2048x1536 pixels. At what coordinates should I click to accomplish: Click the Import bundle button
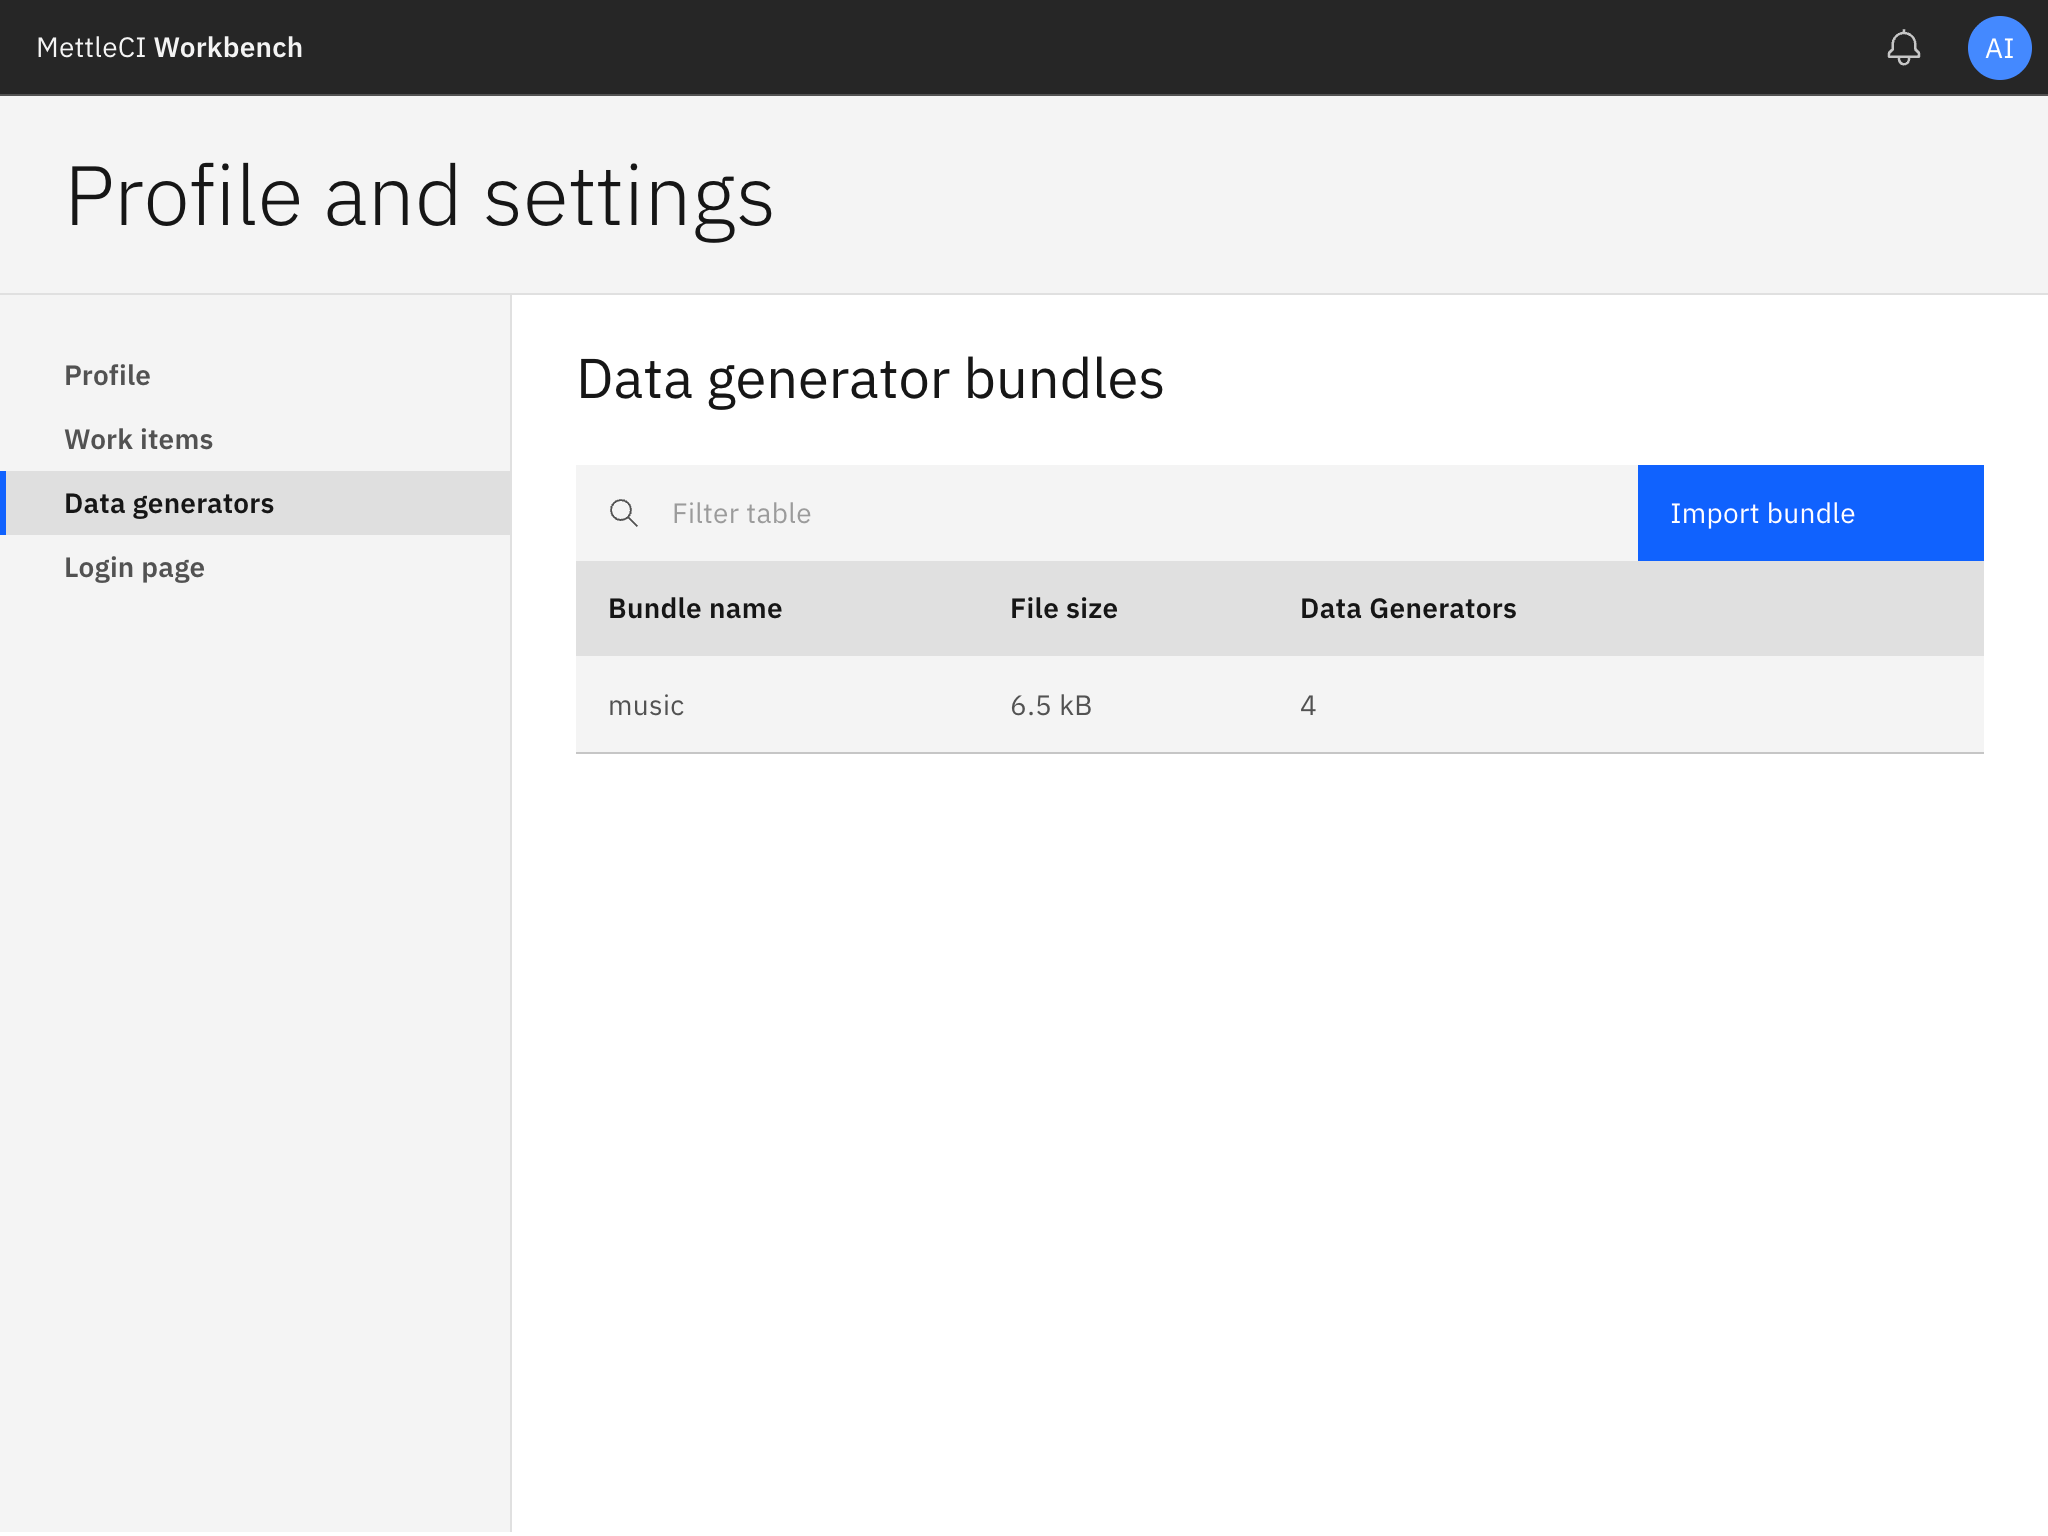click(x=1810, y=513)
